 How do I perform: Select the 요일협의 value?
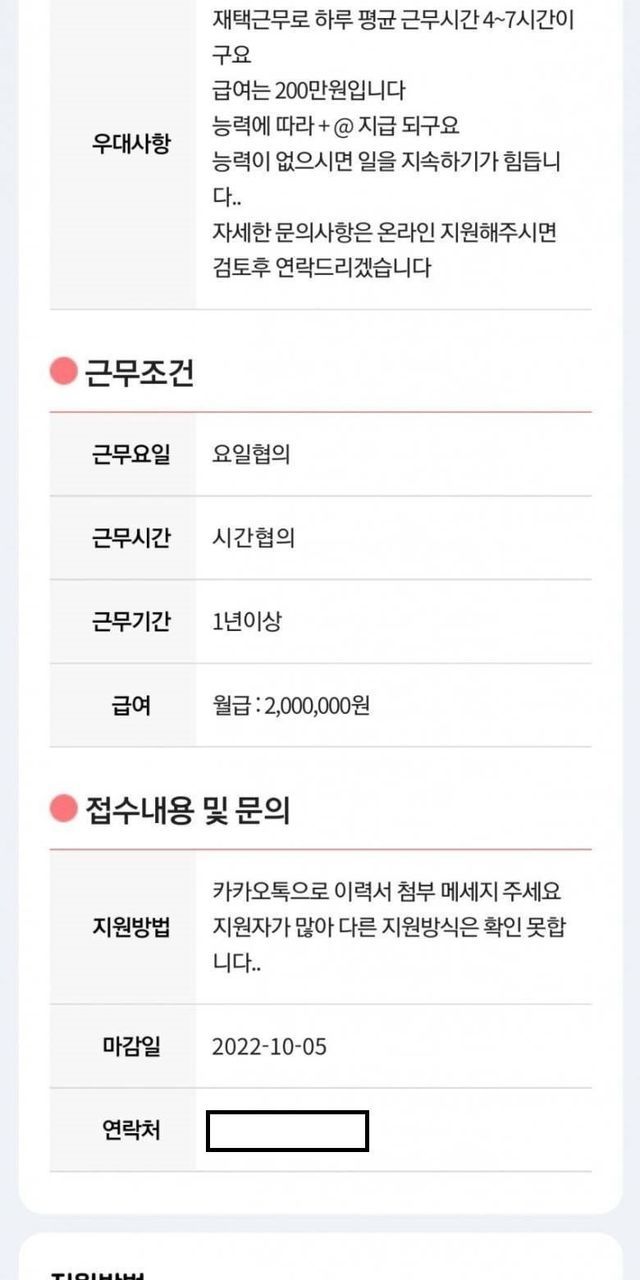(x=252, y=455)
